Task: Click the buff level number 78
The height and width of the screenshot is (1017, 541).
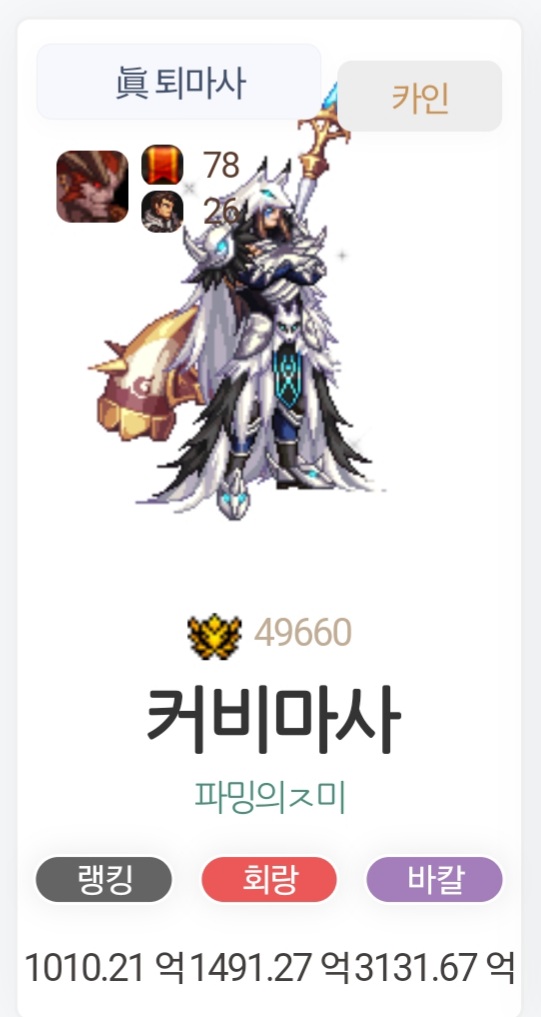Action: (x=221, y=165)
